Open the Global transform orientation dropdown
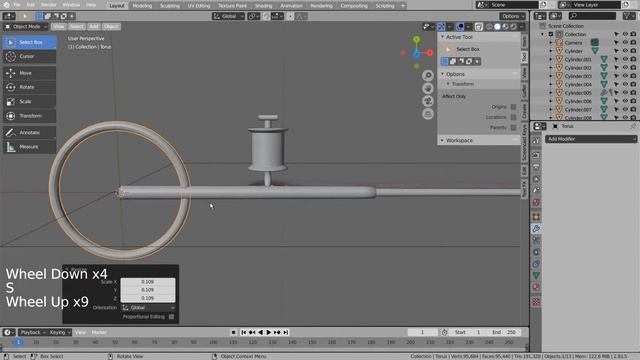The width and height of the screenshot is (640, 360). tap(229, 16)
